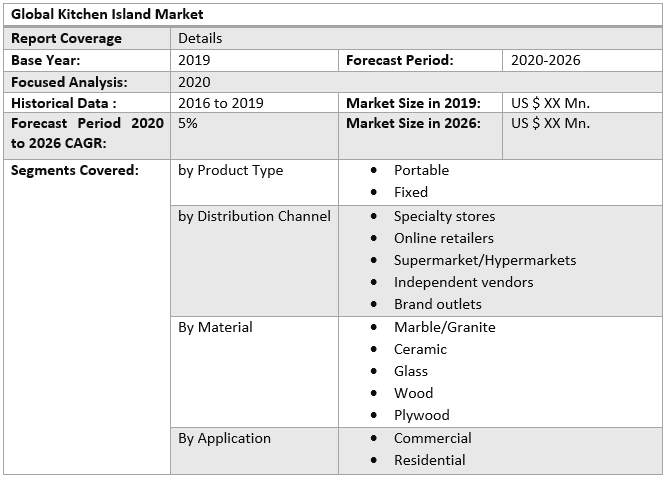Click the 'By Application' segment cell
The width and height of the screenshot is (668, 480).
[x=224, y=438]
